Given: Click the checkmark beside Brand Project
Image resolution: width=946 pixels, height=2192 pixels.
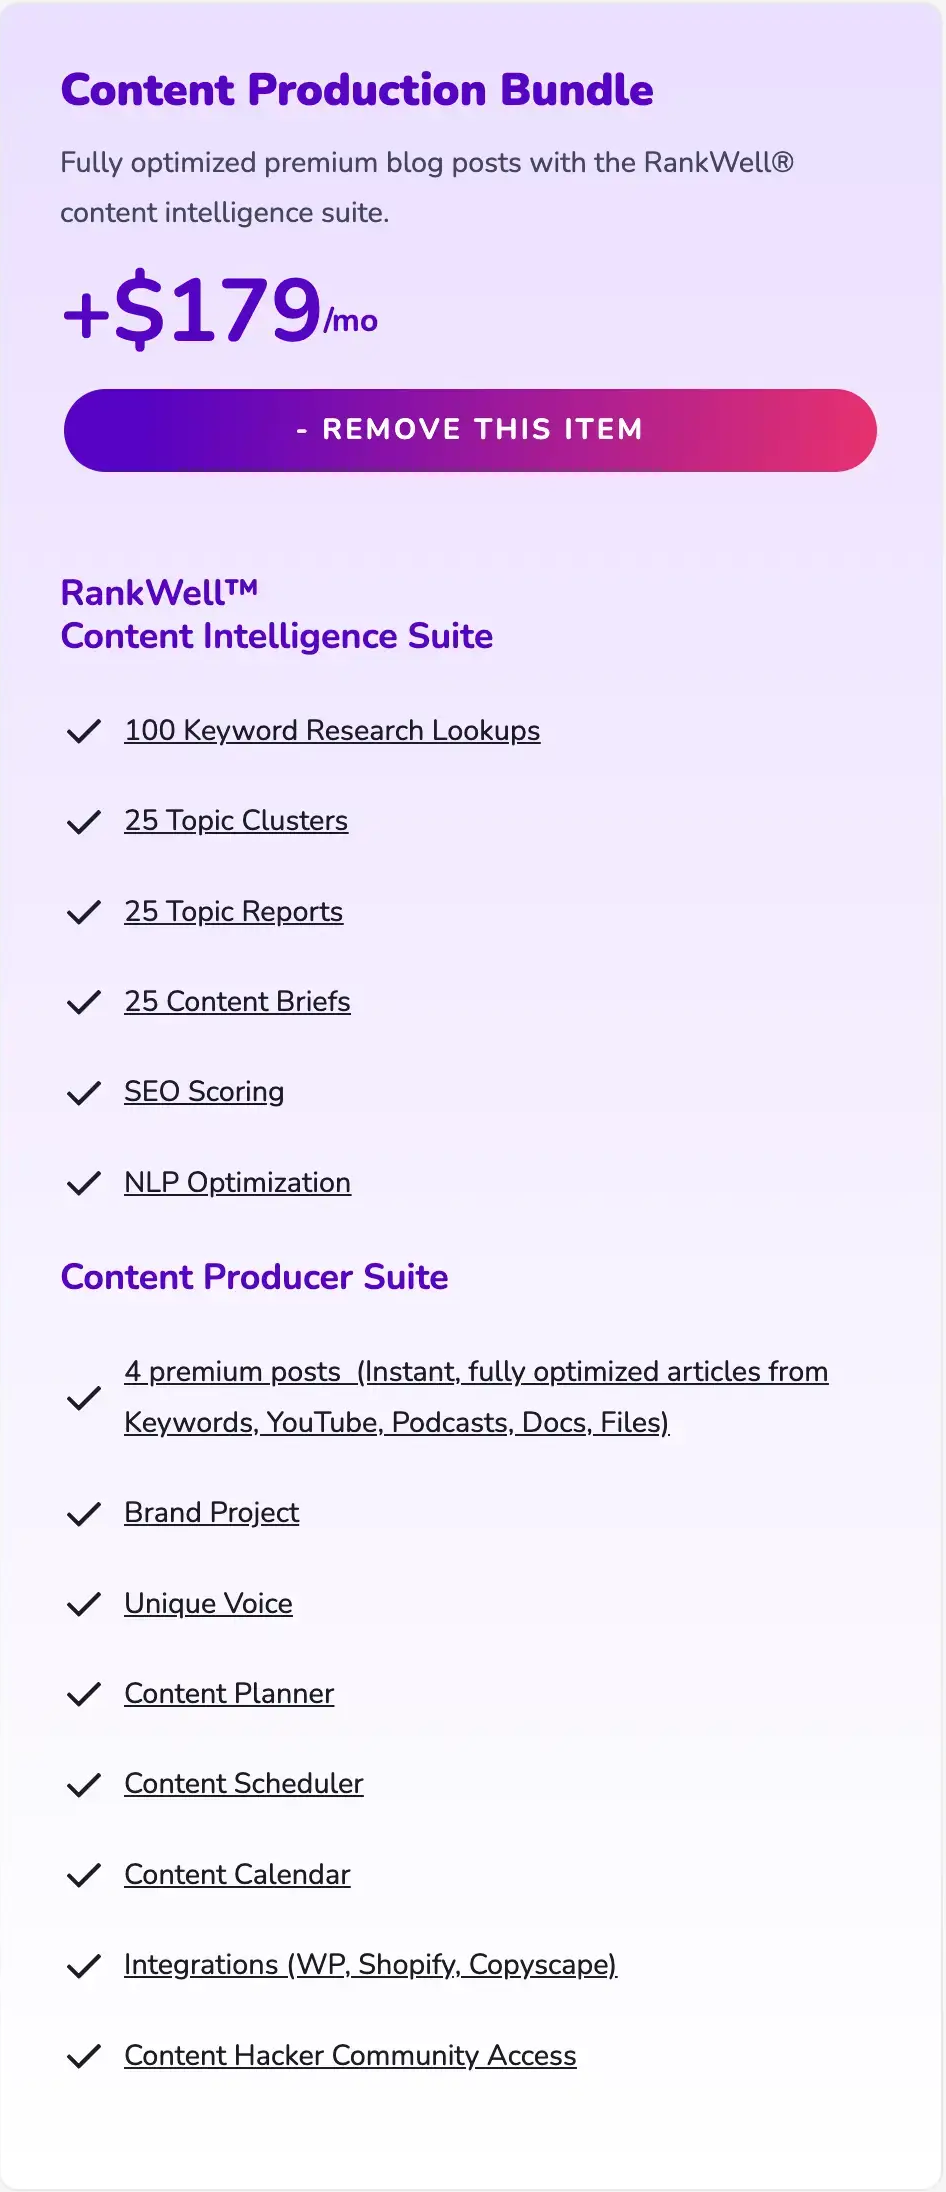Looking at the screenshot, I should (83, 1514).
